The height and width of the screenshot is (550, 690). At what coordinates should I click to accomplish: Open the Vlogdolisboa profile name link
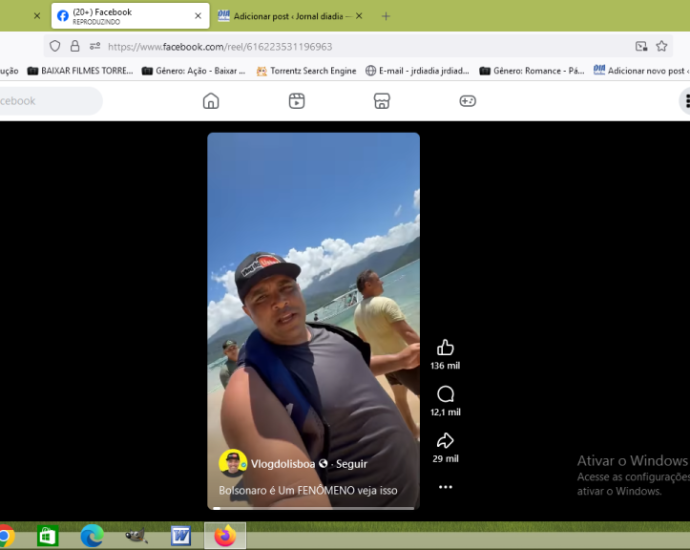(283, 464)
